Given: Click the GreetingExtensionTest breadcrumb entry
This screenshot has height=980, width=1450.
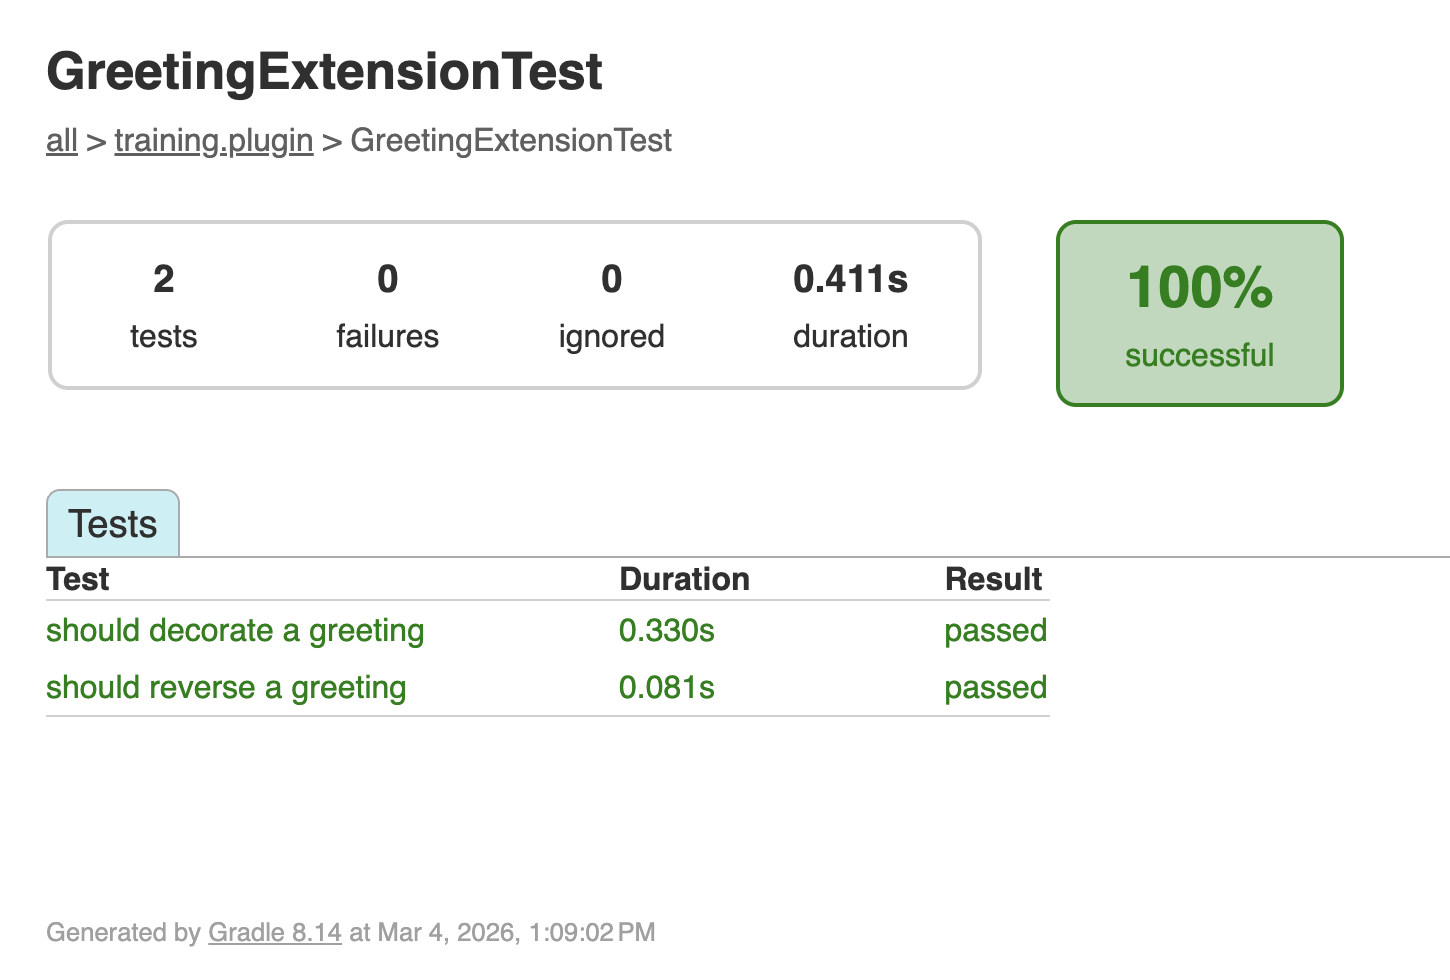Looking at the screenshot, I should point(511,140).
